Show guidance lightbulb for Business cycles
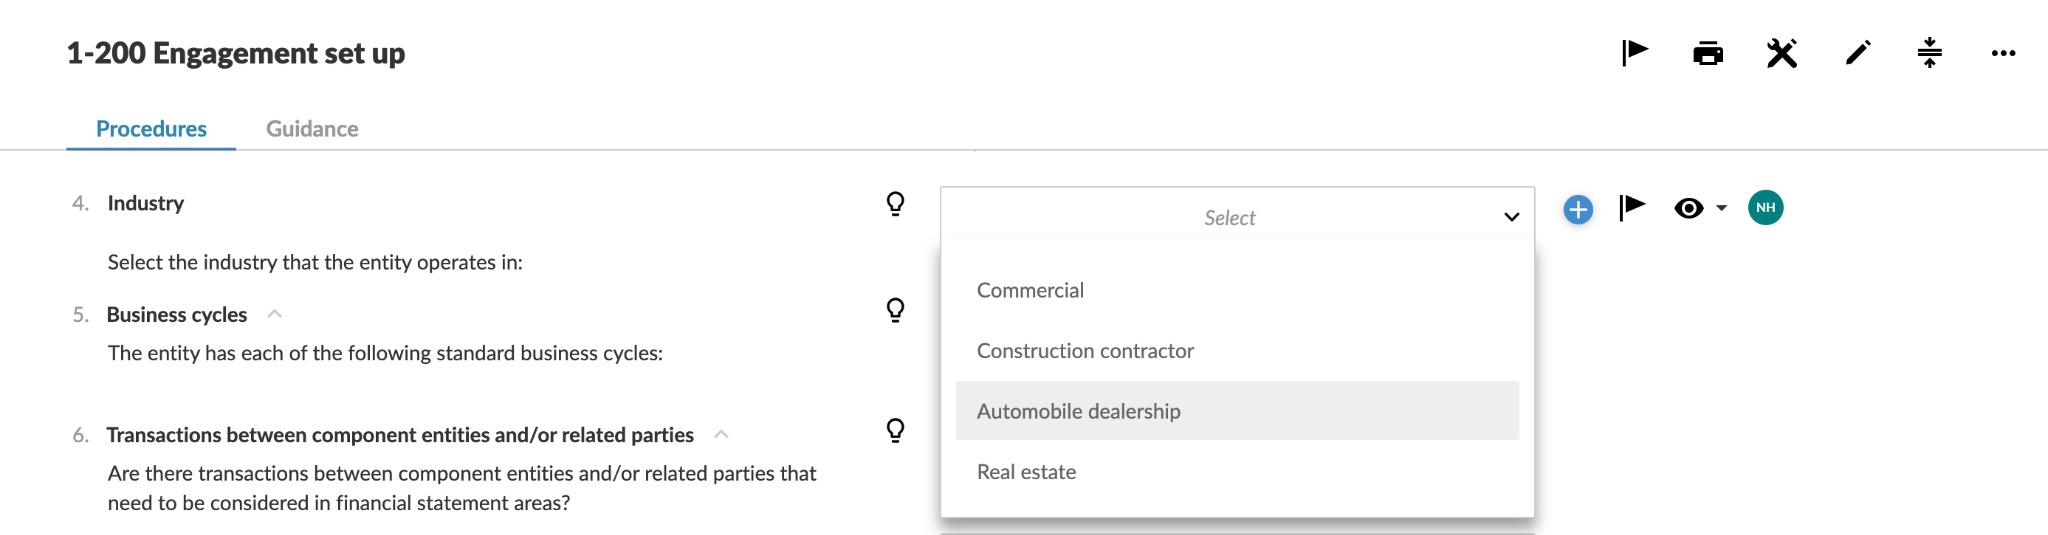This screenshot has width=2048, height=535. click(x=896, y=310)
